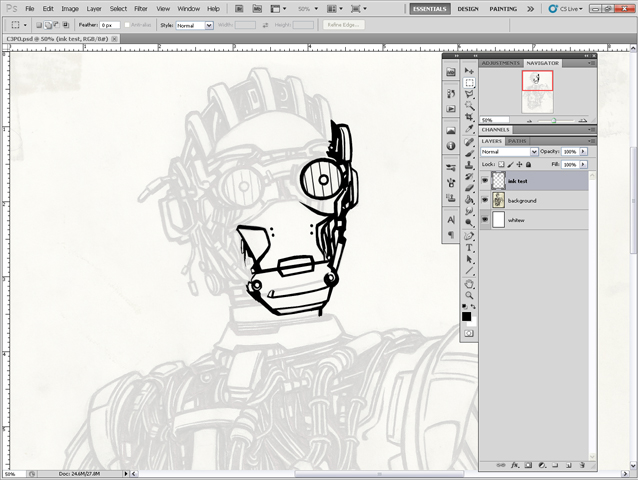
Task: Hide the ink test layer
Action: [485, 181]
